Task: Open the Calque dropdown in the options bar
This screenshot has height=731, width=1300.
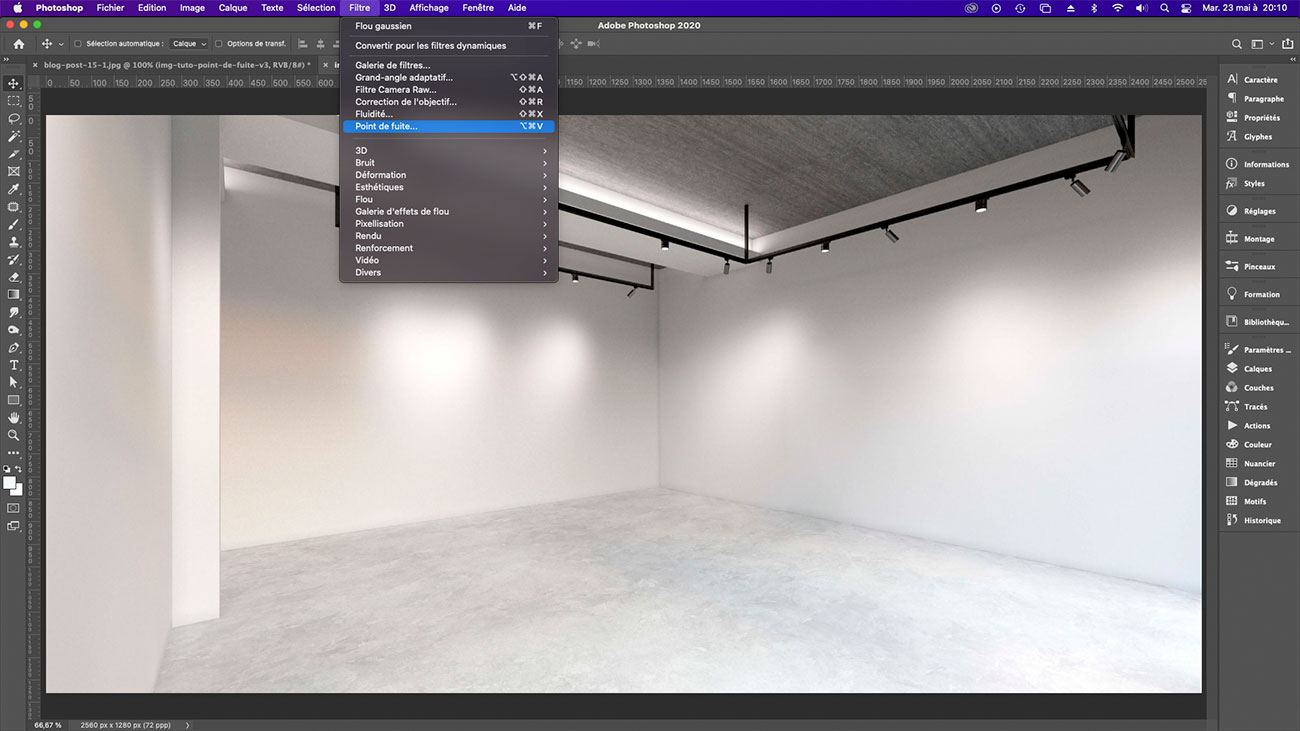Action: click(x=189, y=43)
